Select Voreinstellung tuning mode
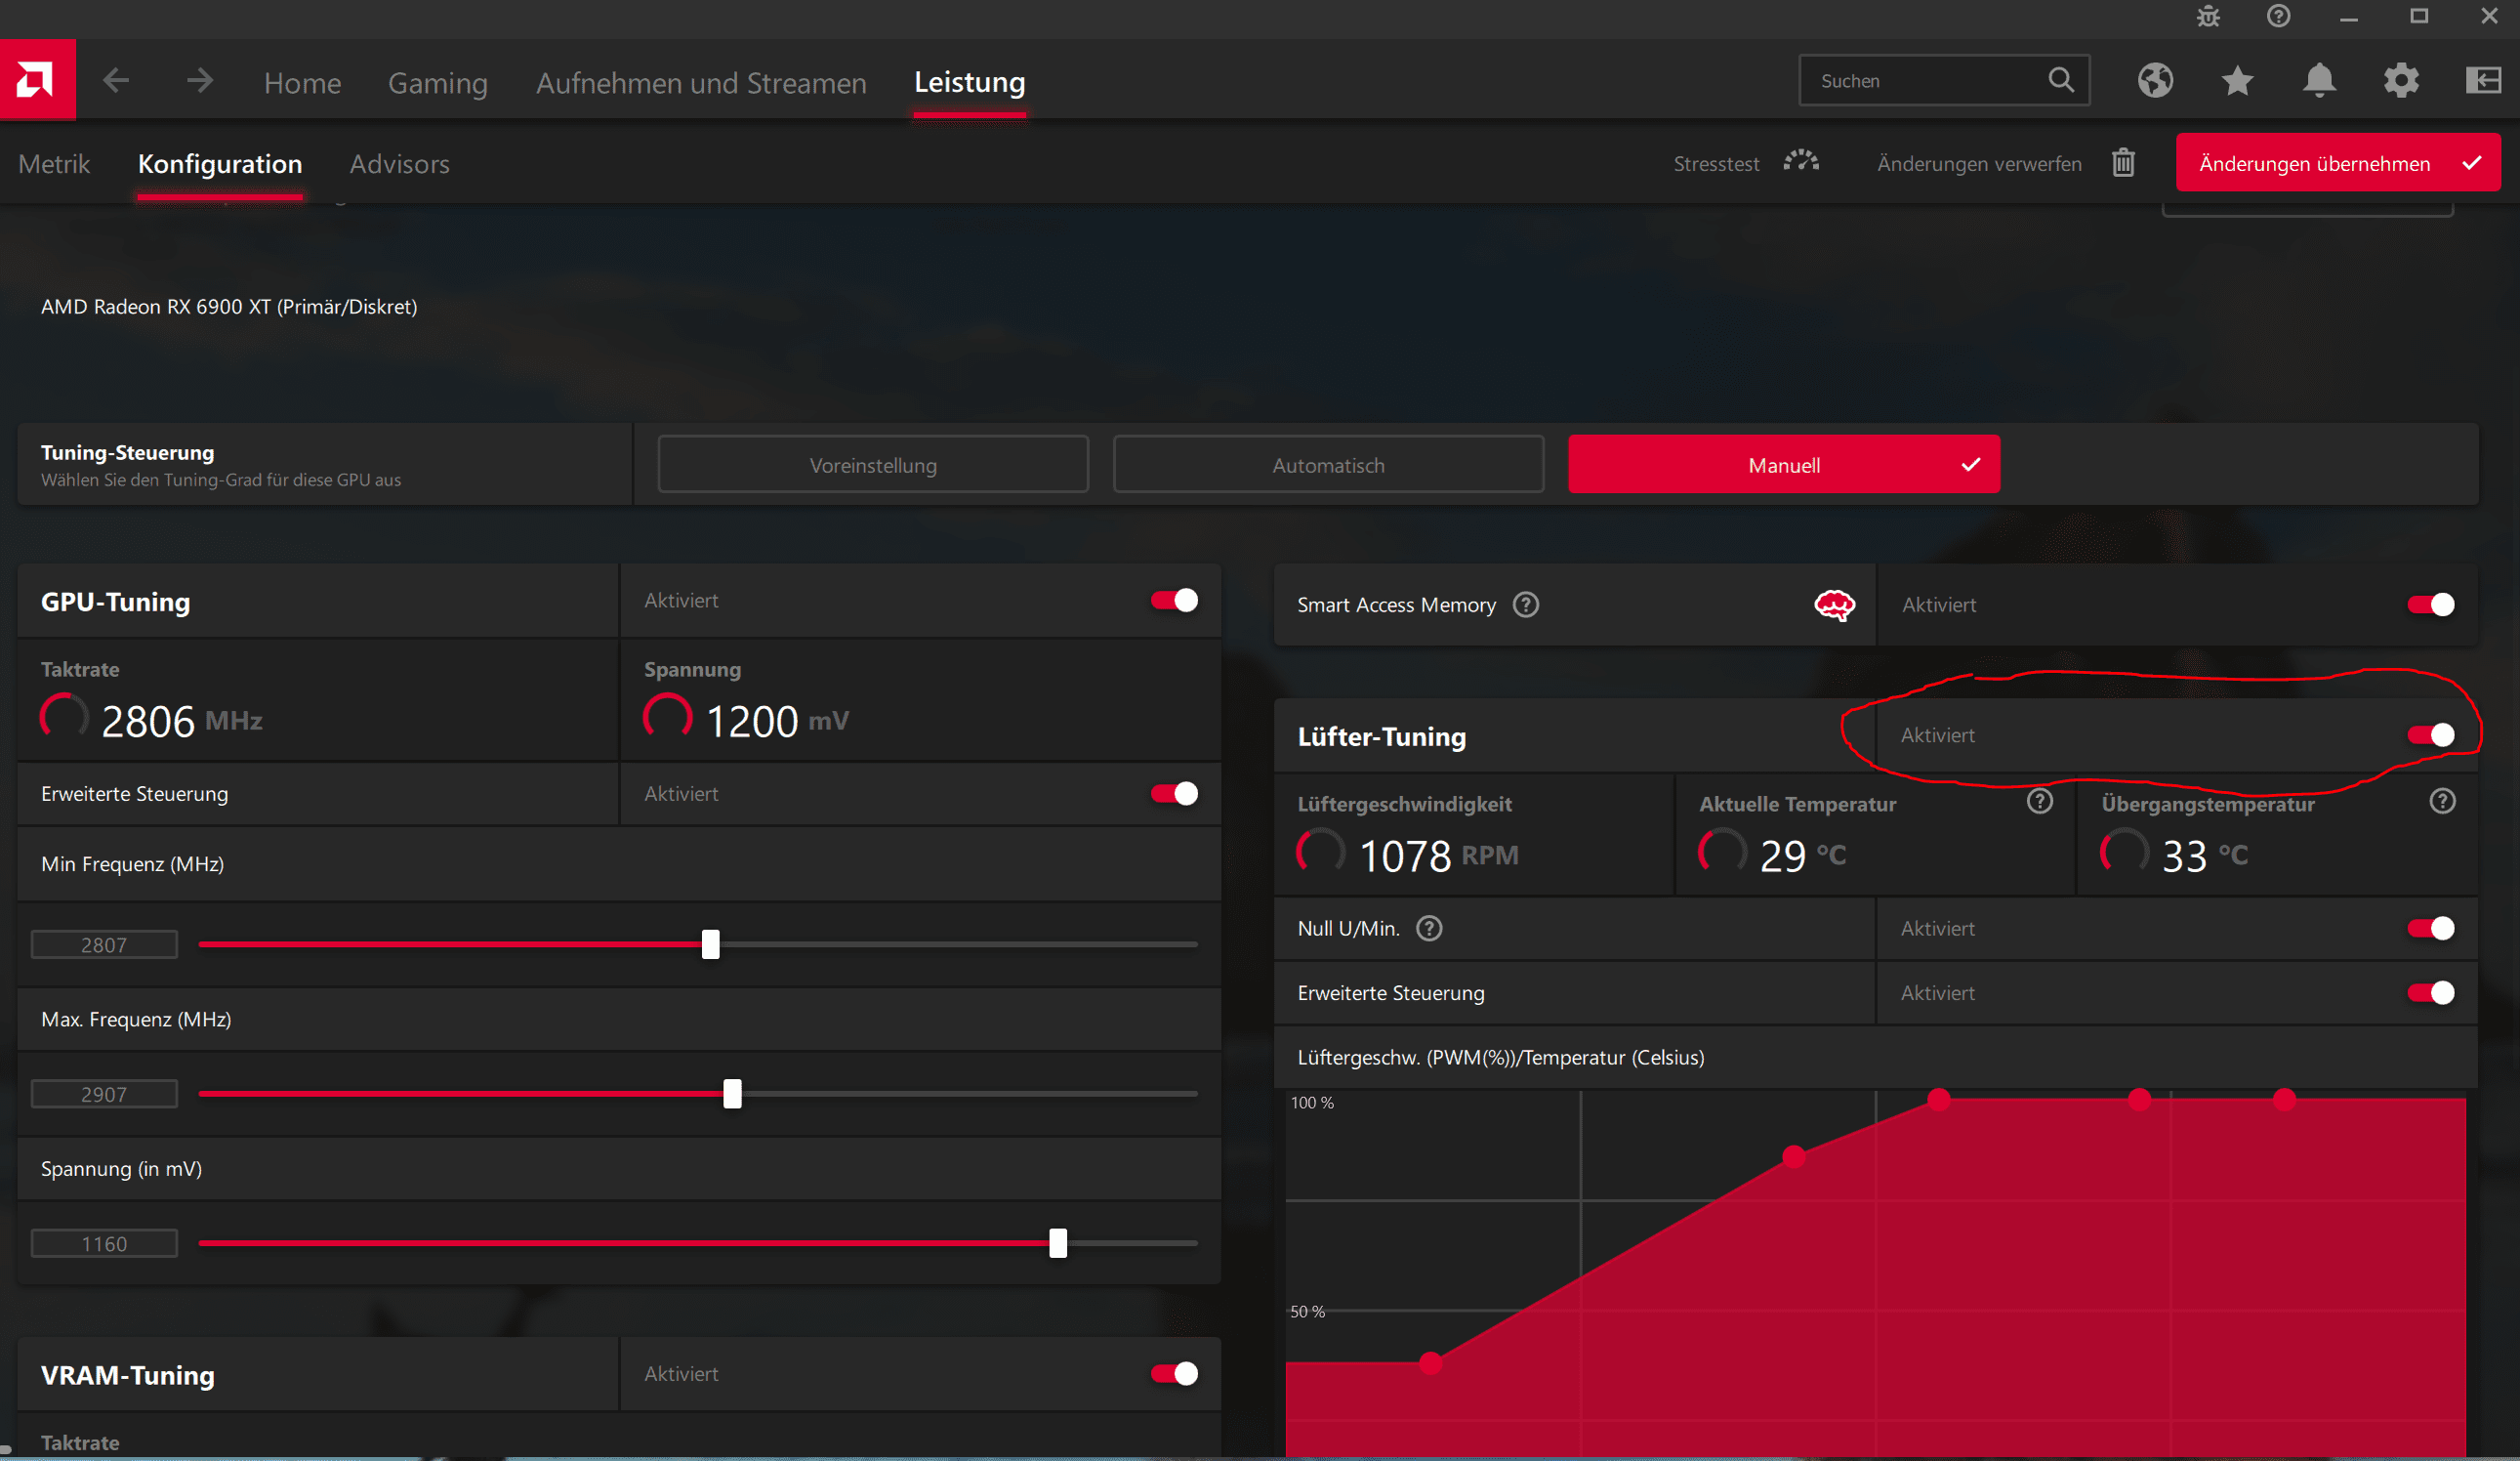This screenshot has width=2520, height=1461. click(872, 465)
